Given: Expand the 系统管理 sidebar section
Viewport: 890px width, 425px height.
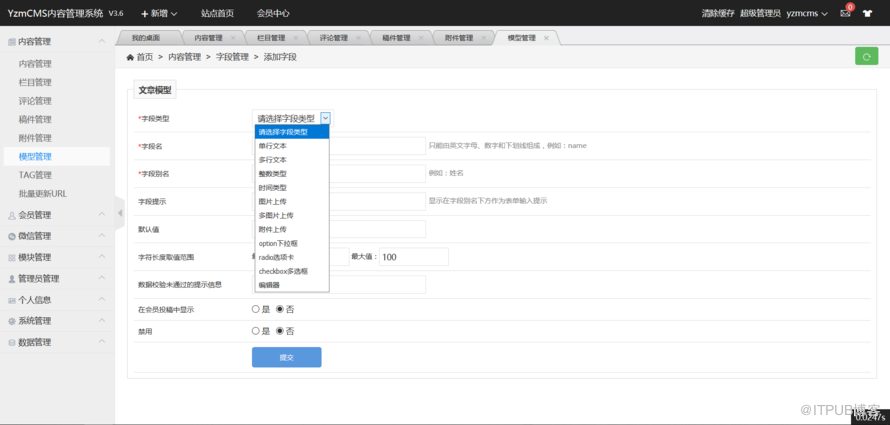Looking at the screenshot, I should [56, 321].
